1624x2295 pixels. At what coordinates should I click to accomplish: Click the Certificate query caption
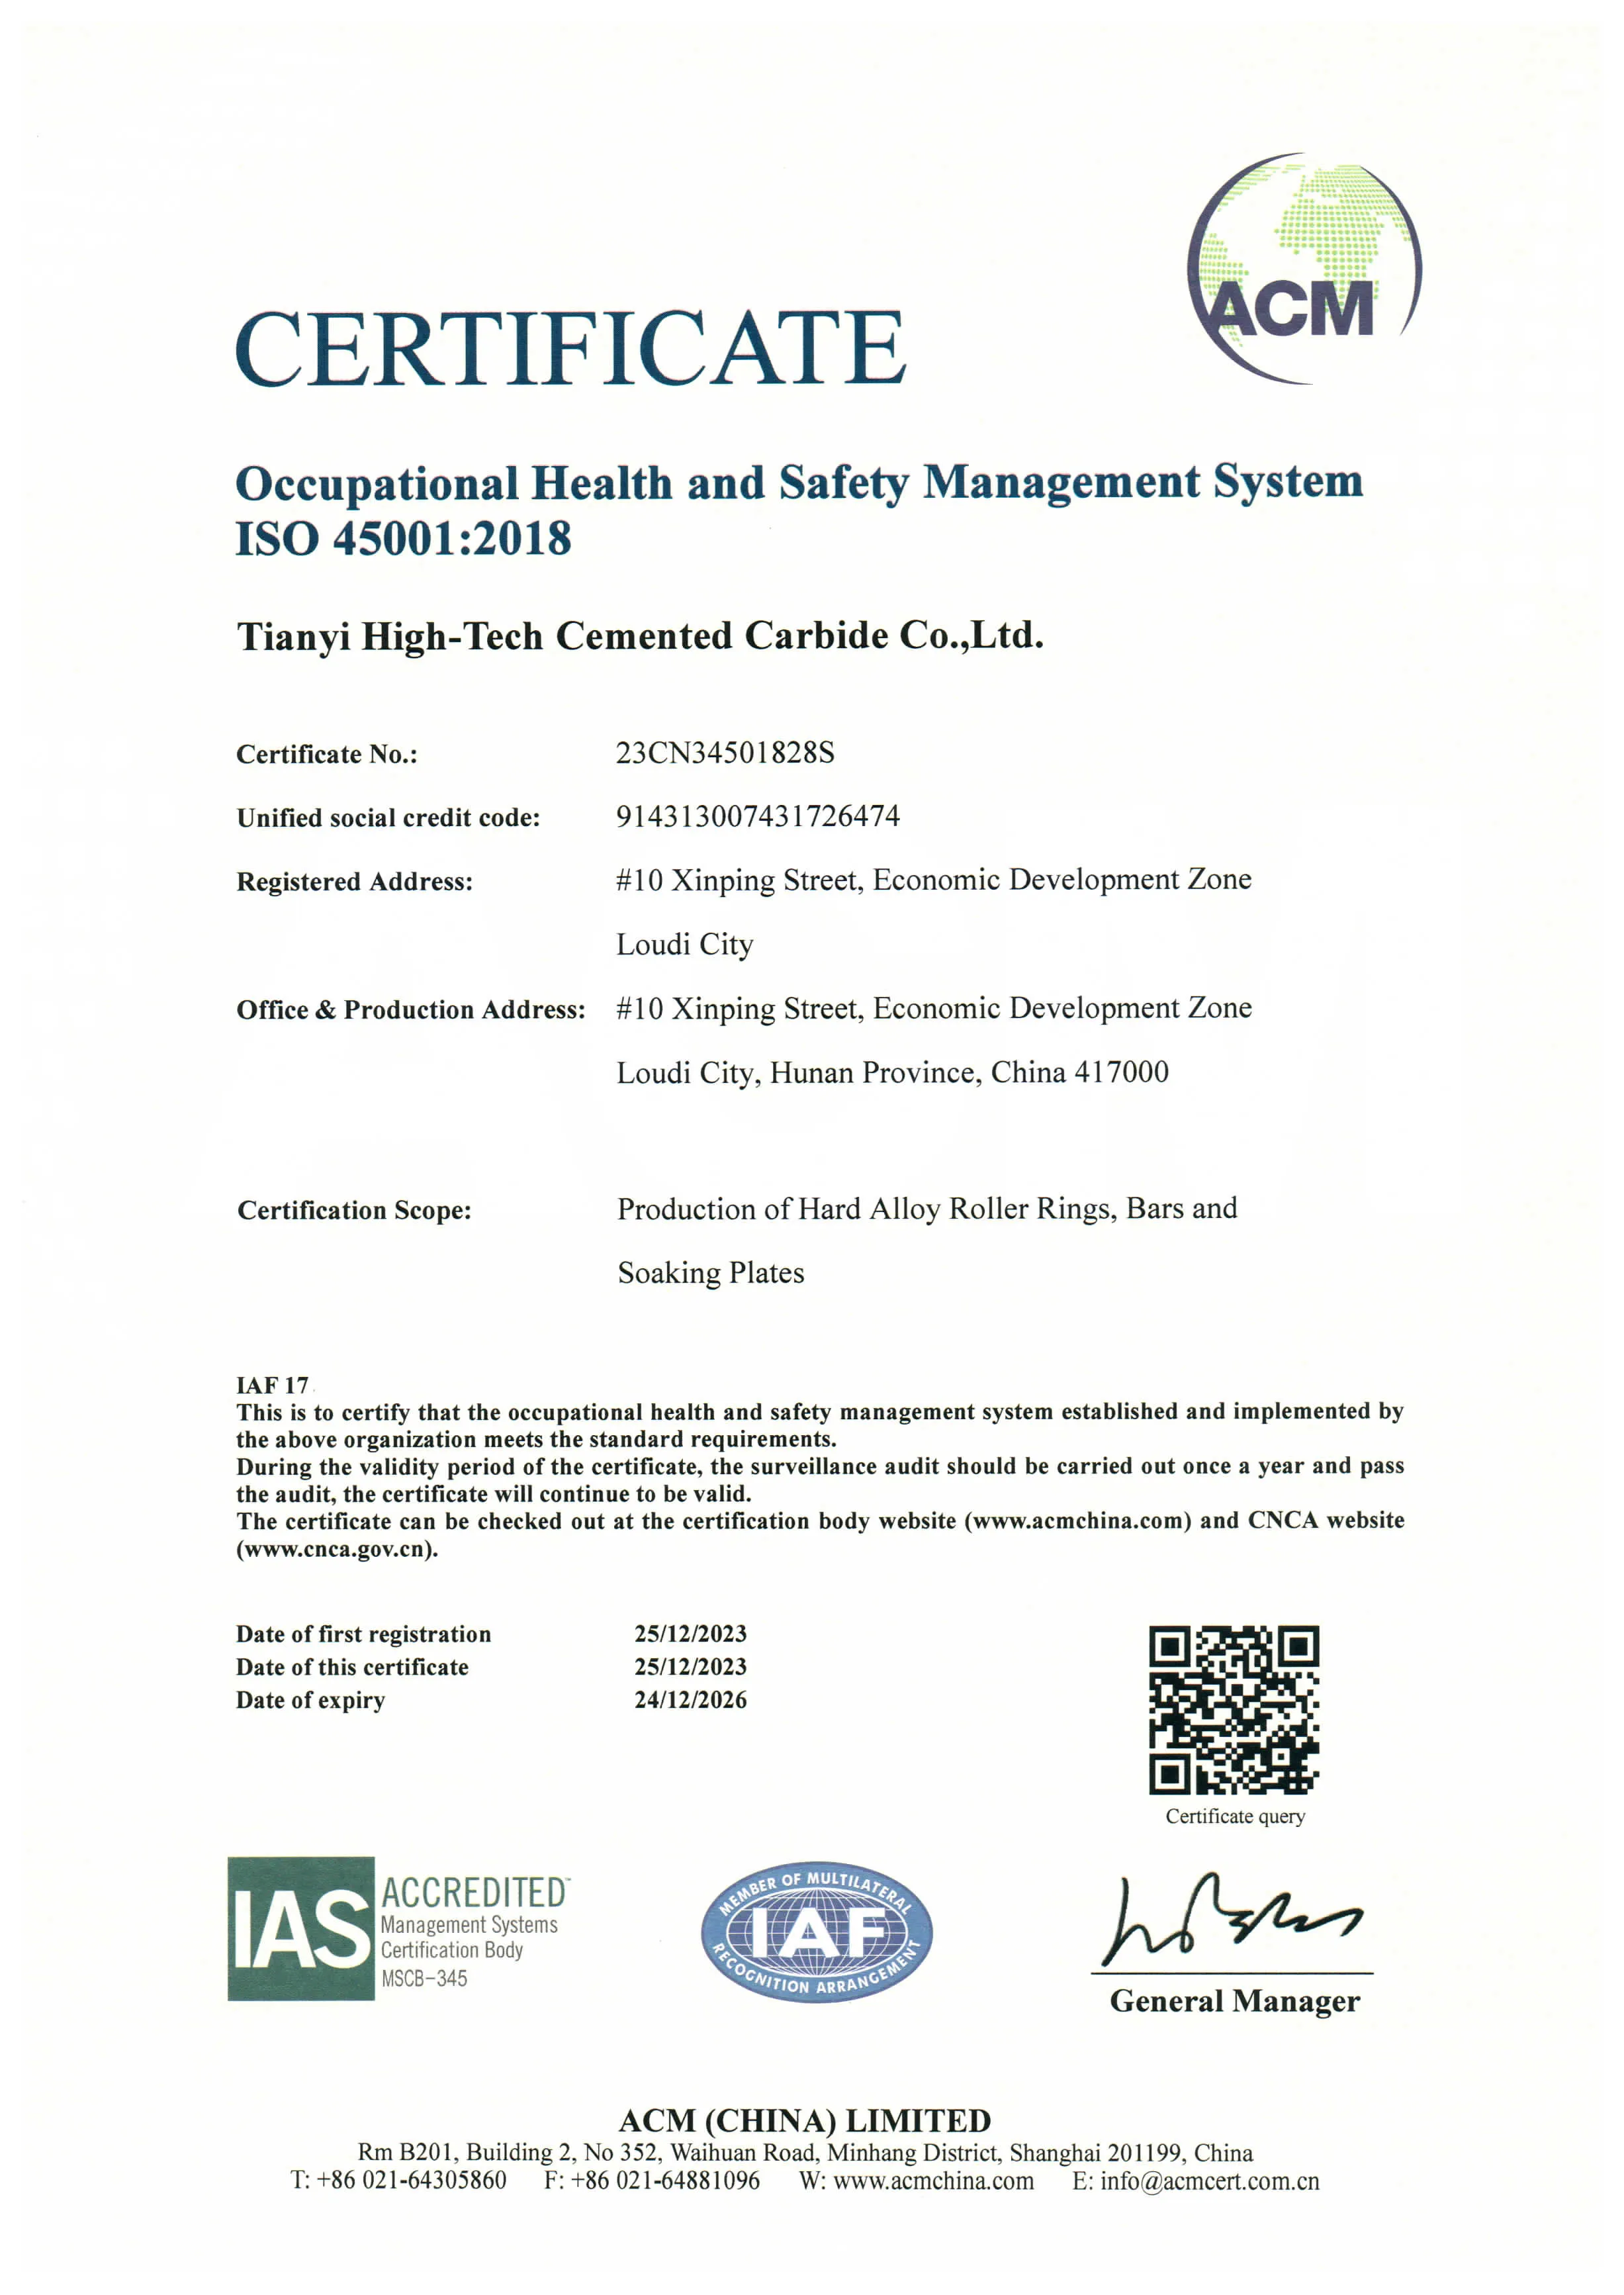[1234, 1817]
